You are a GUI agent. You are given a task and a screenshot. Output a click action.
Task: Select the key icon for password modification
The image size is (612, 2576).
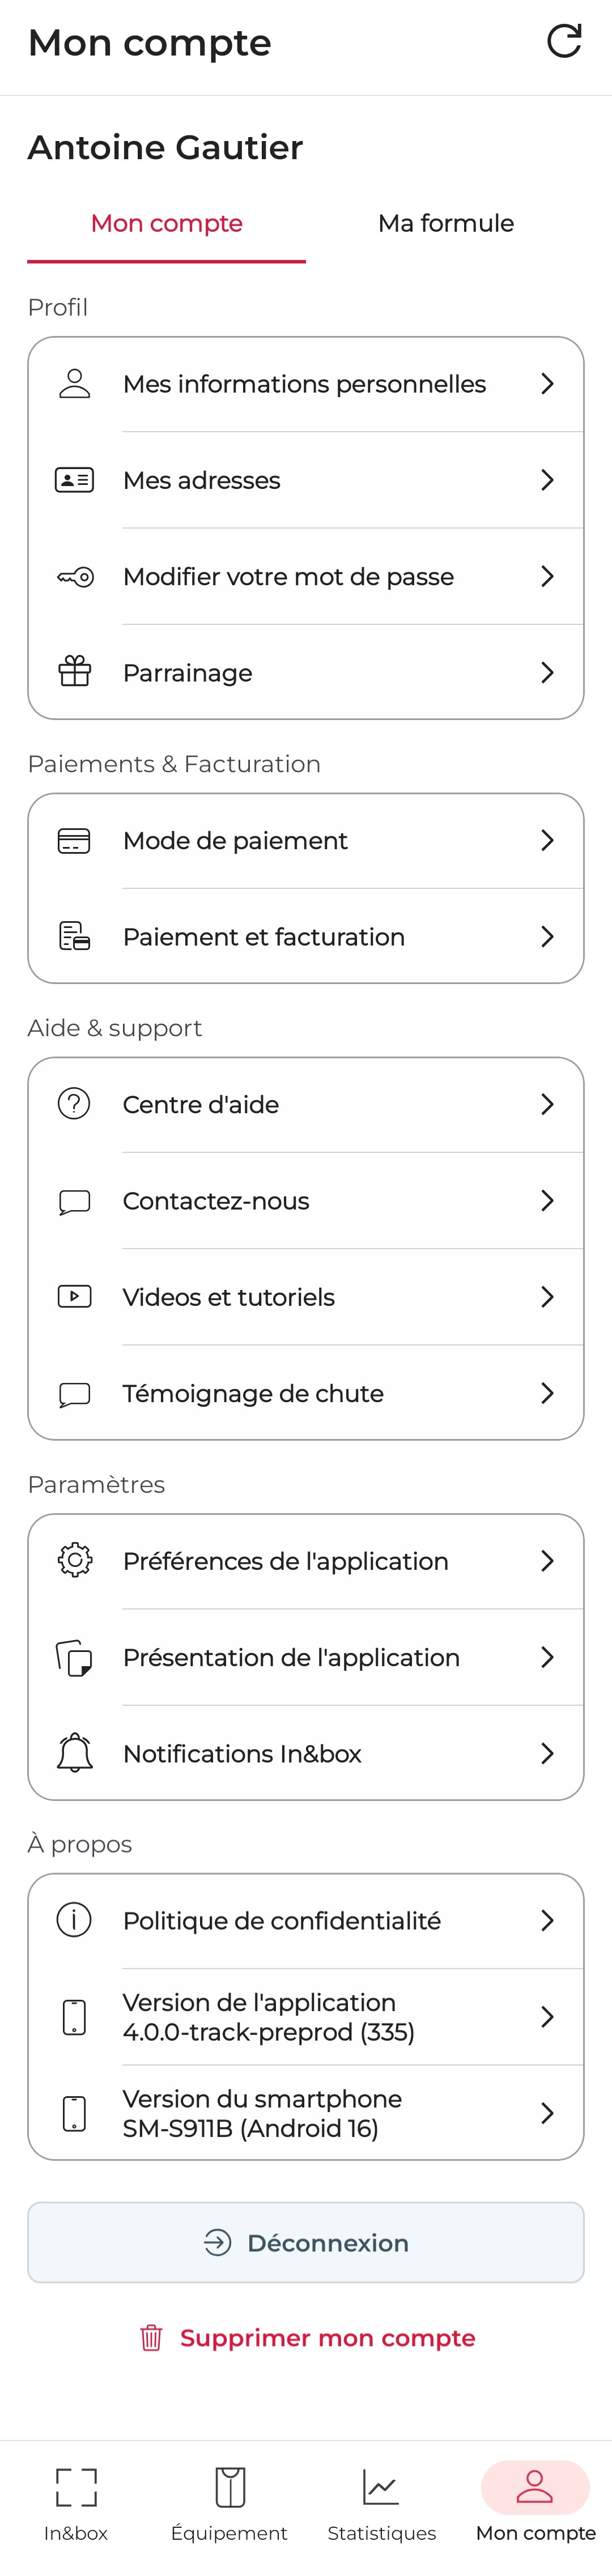[73, 576]
